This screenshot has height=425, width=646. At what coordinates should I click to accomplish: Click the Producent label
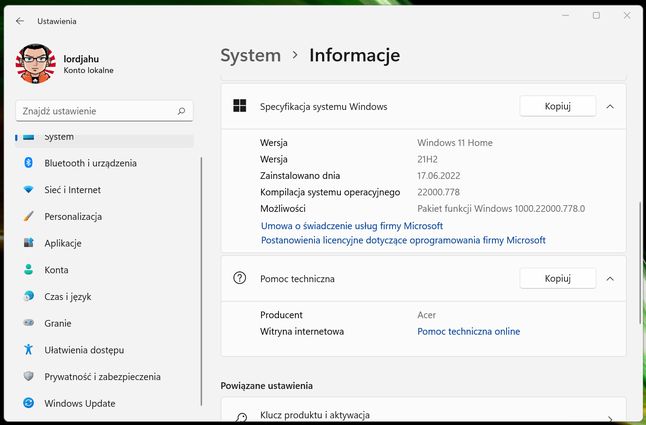pos(281,315)
